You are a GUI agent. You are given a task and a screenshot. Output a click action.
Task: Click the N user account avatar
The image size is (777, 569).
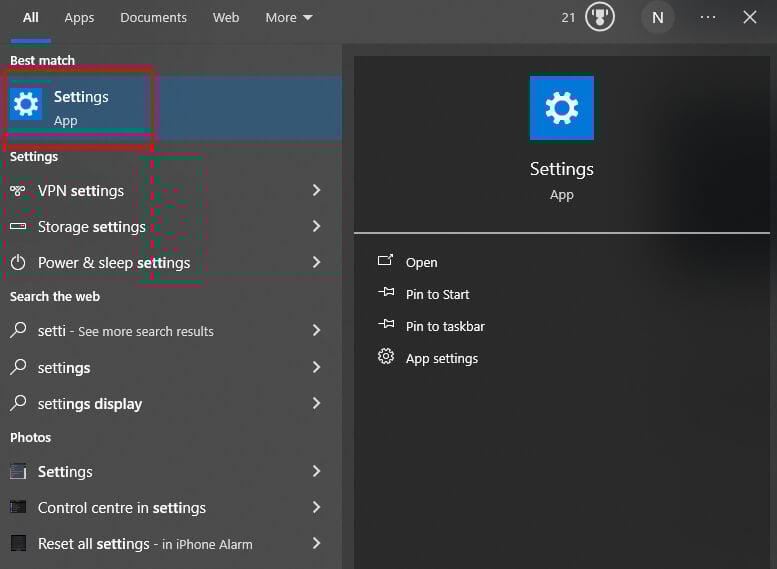click(657, 17)
